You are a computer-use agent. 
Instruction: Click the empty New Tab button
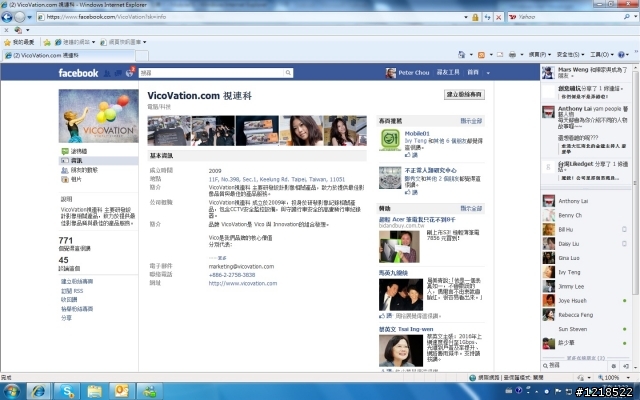[142, 56]
